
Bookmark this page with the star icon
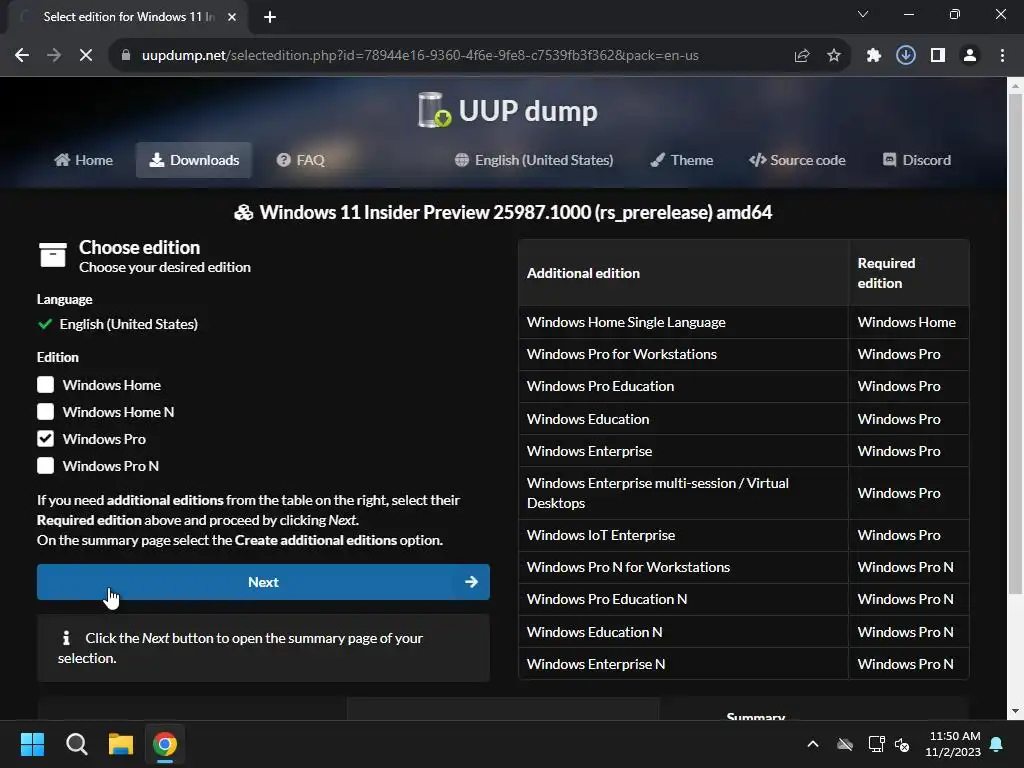834,56
